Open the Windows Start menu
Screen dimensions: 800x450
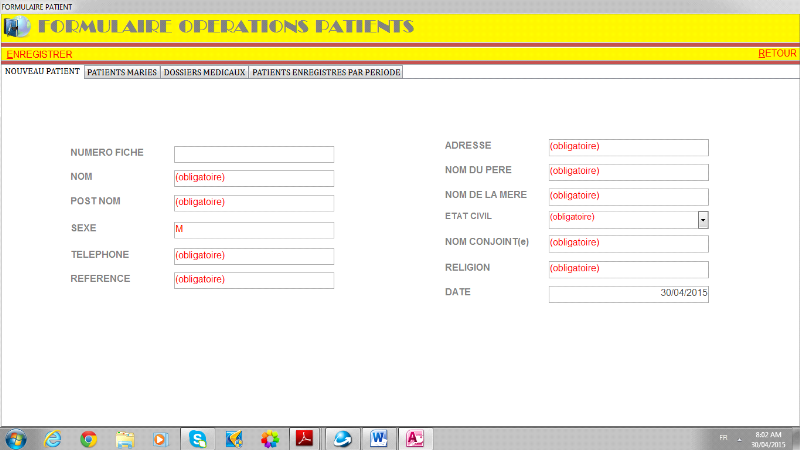[15, 439]
